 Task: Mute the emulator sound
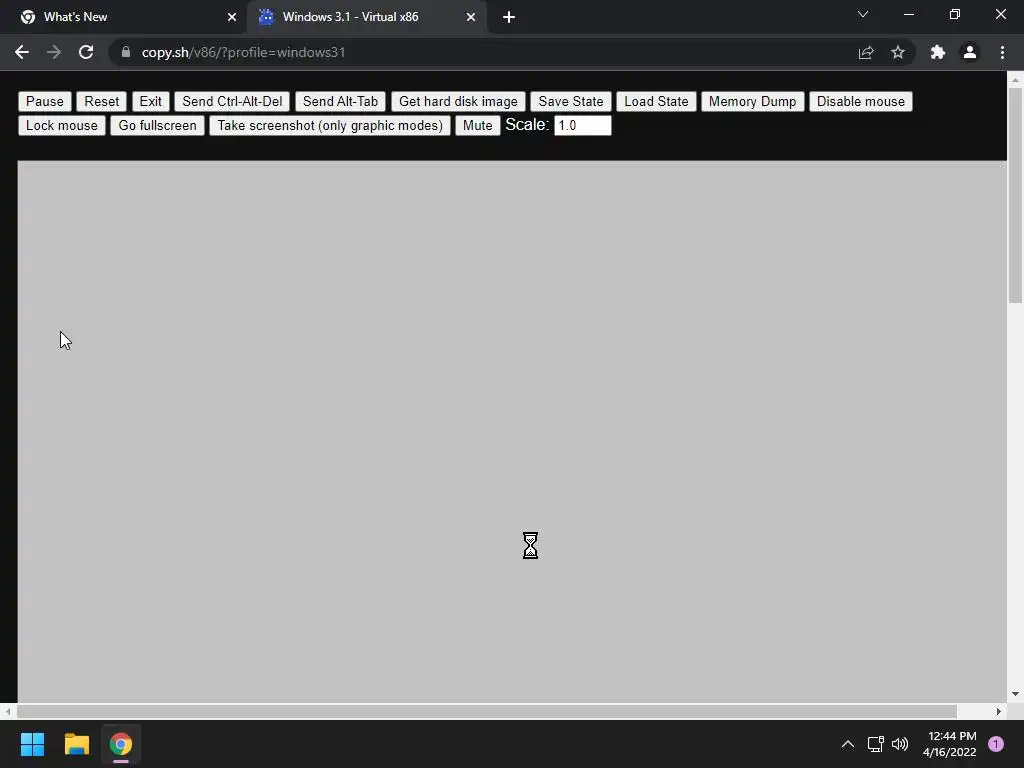click(477, 125)
